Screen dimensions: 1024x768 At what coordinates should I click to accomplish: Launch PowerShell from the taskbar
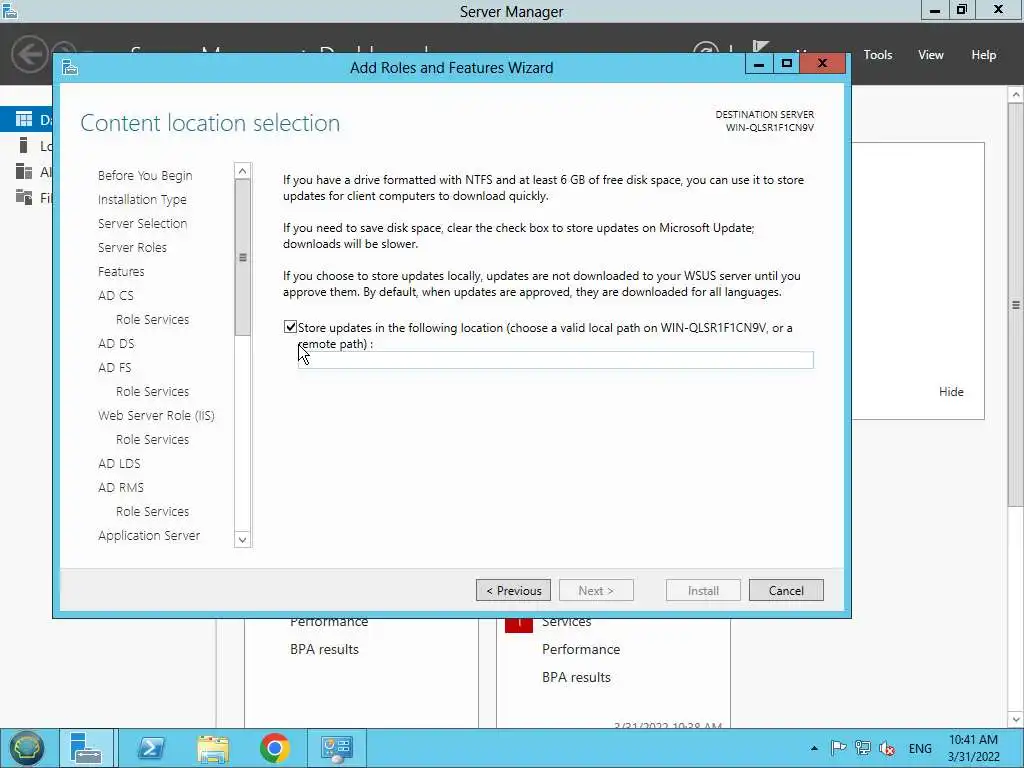click(x=151, y=748)
